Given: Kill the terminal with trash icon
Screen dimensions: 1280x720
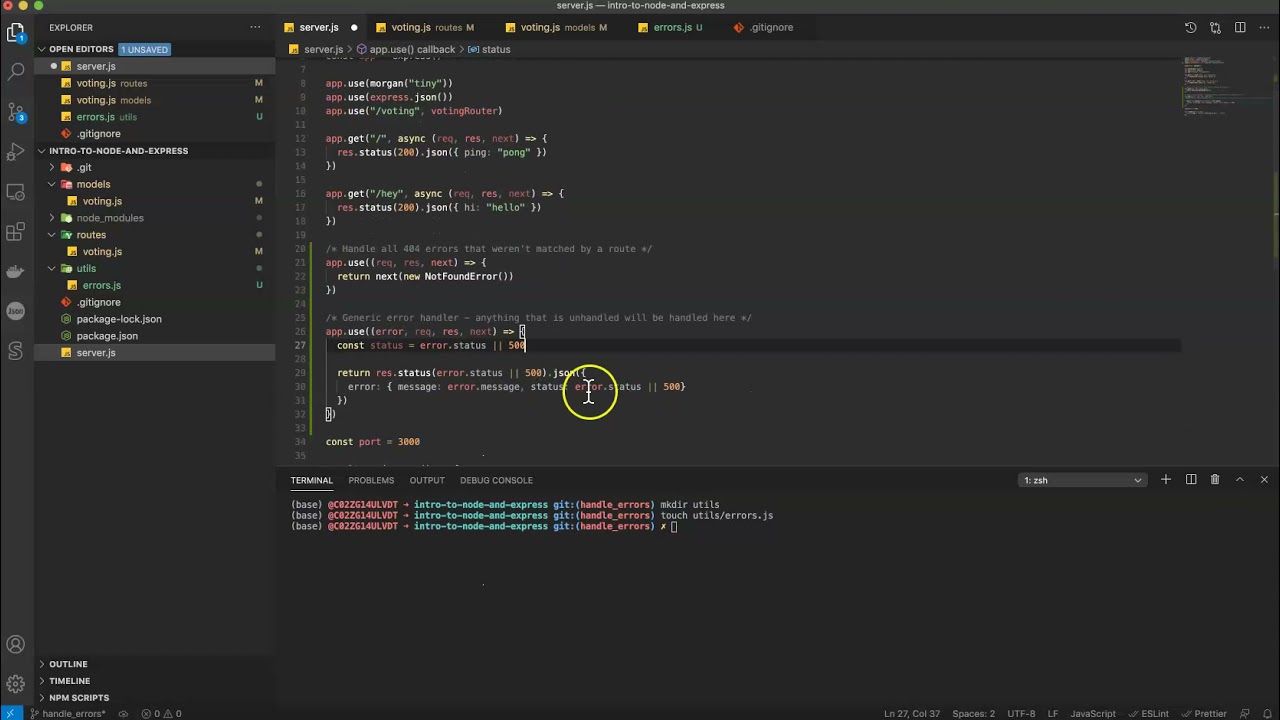Looking at the screenshot, I should [1215, 480].
